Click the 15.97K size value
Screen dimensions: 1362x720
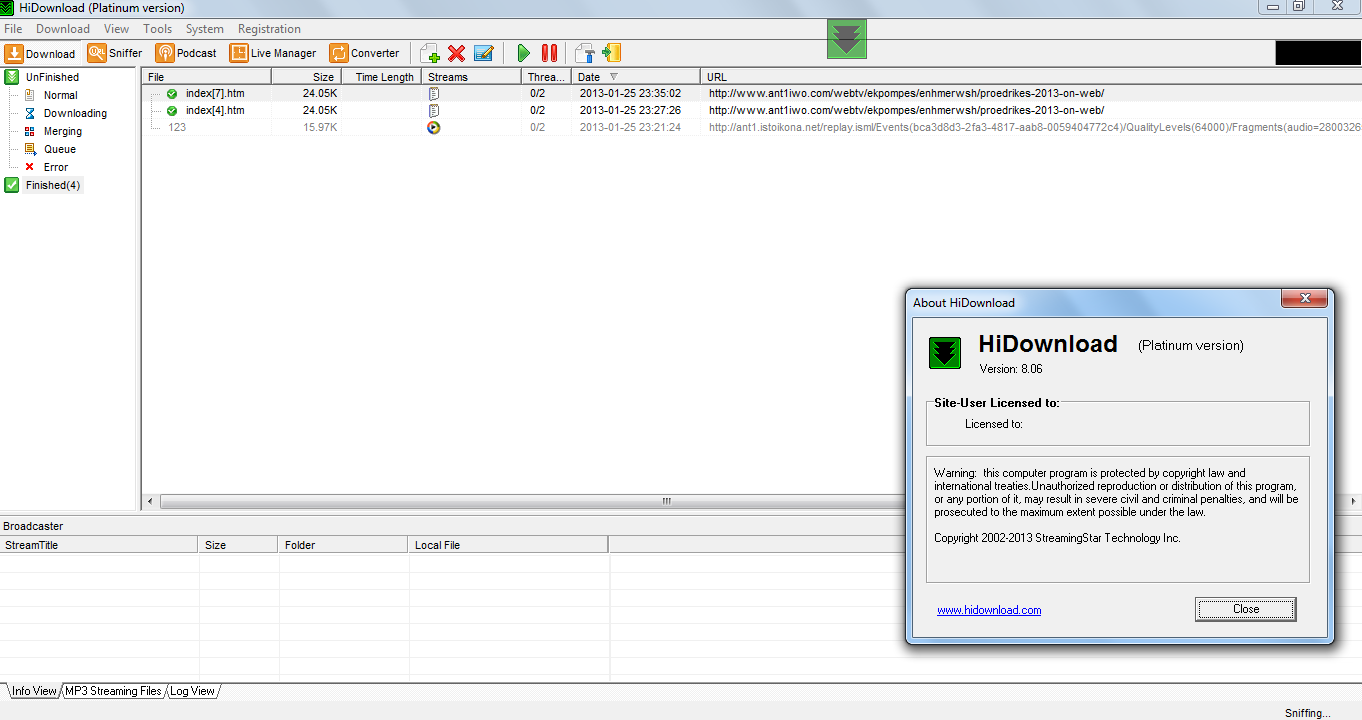pyautogui.click(x=320, y=128)
